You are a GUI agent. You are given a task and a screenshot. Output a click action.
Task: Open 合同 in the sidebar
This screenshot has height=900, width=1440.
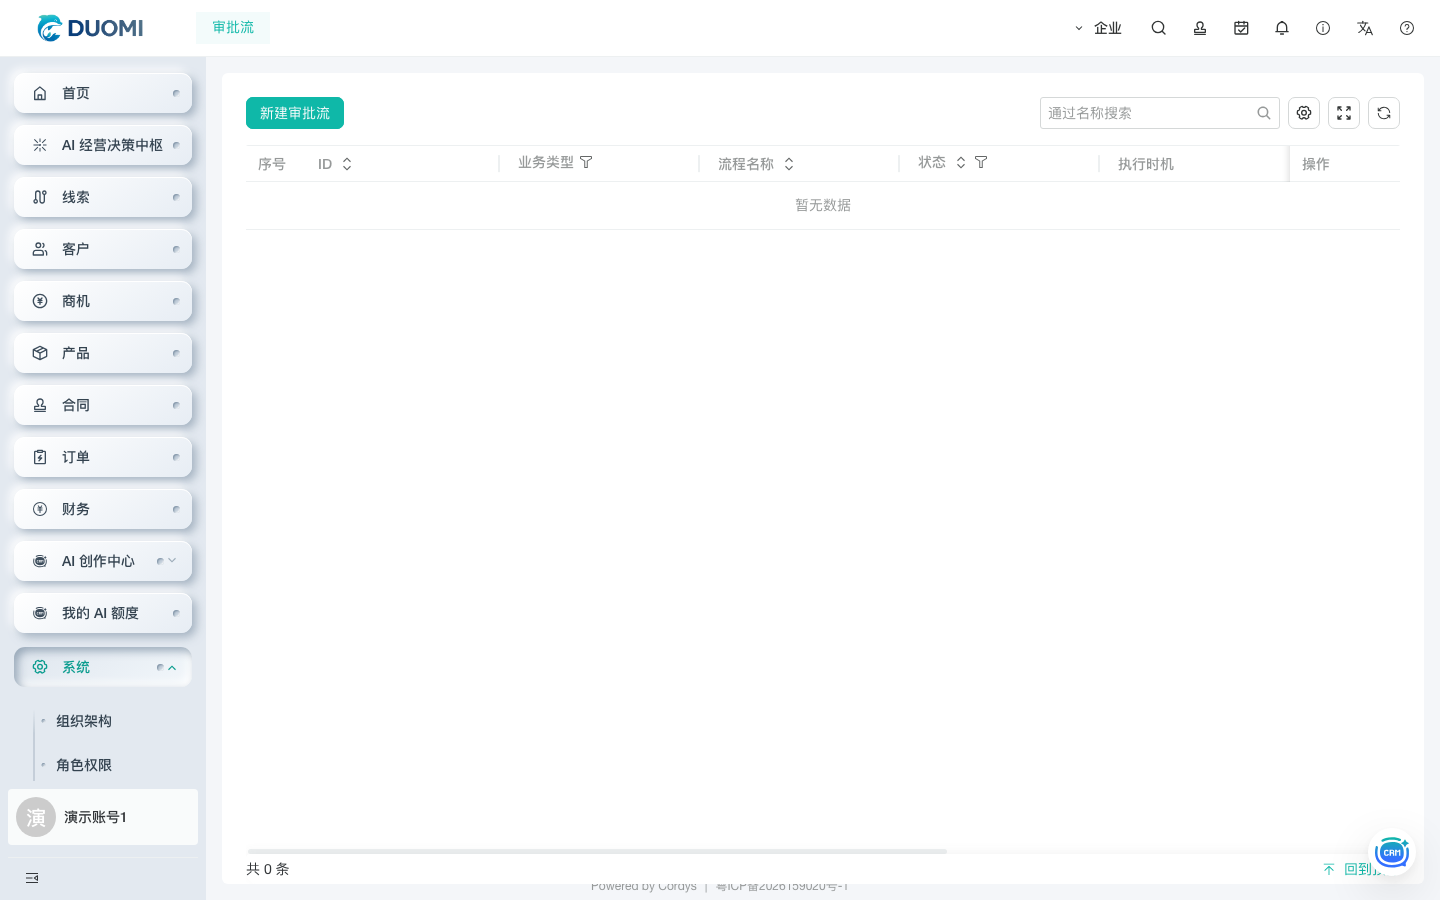click(103, 405)
